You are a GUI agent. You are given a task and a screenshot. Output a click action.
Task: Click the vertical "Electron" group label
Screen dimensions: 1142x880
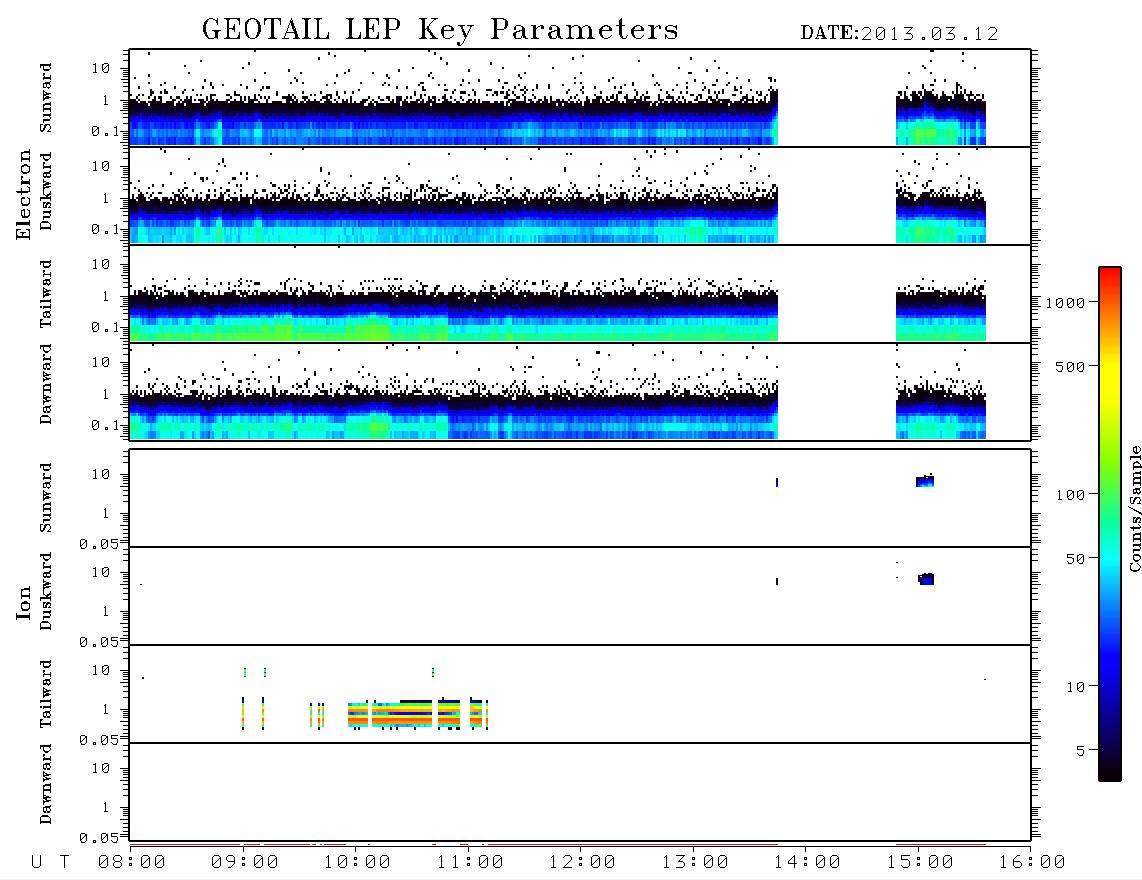(24, 195)
